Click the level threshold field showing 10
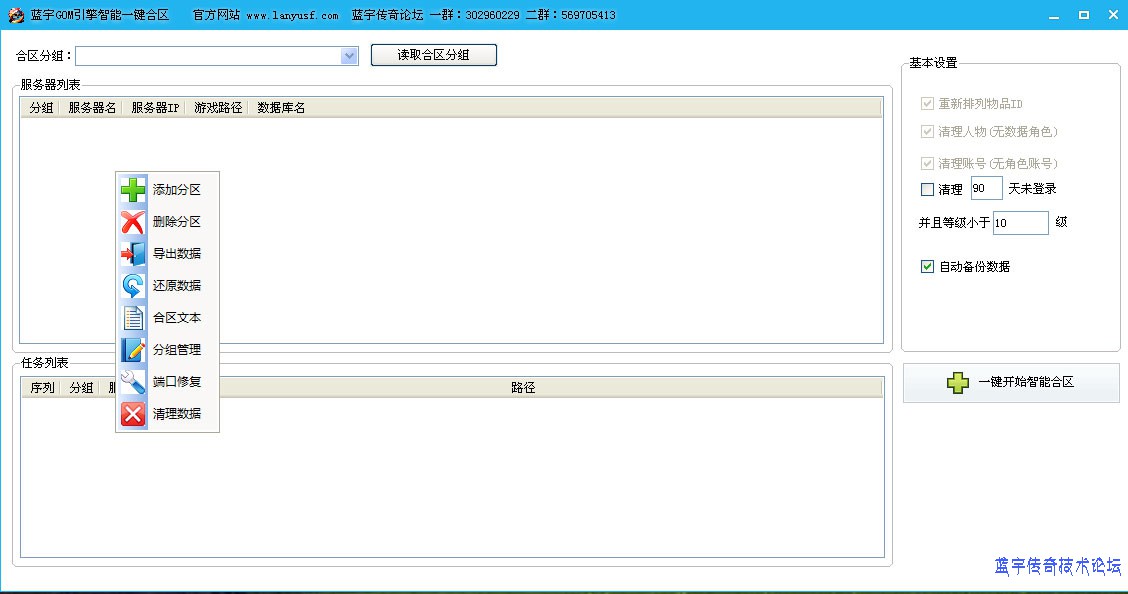1128x594 pixels. point(1020,223)
